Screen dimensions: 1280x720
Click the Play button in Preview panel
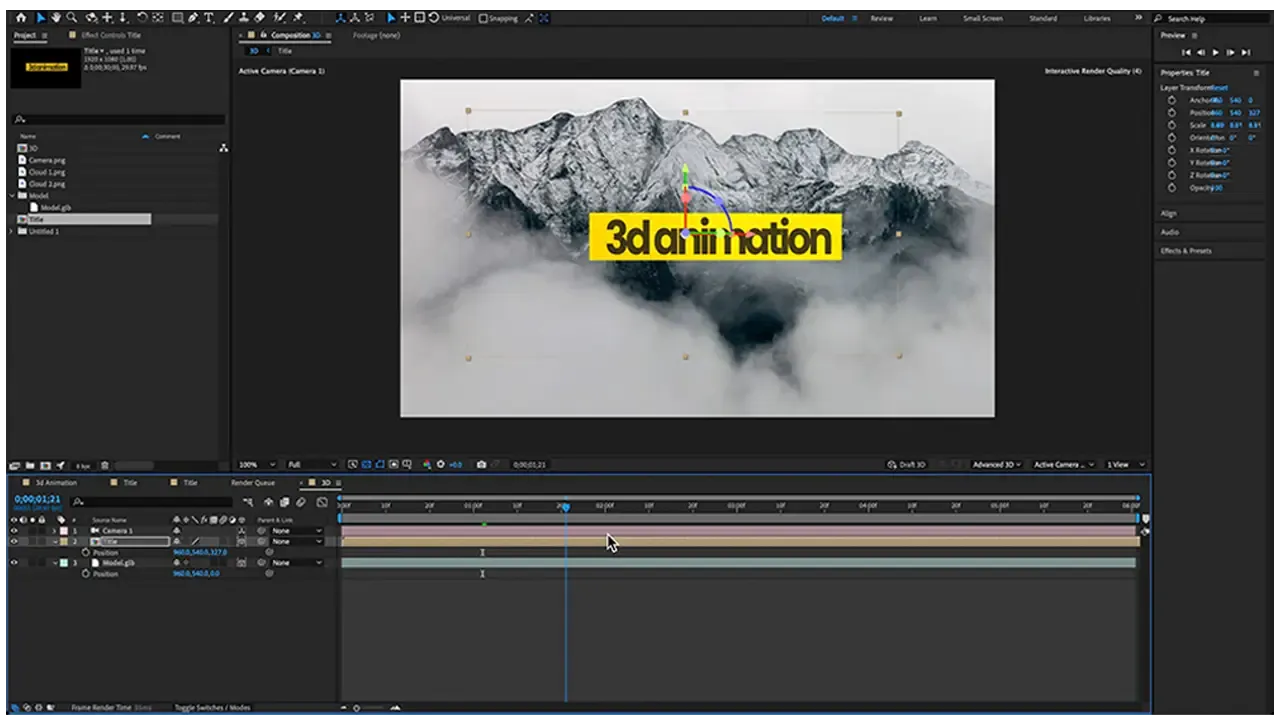click(x=1216, y=52)
